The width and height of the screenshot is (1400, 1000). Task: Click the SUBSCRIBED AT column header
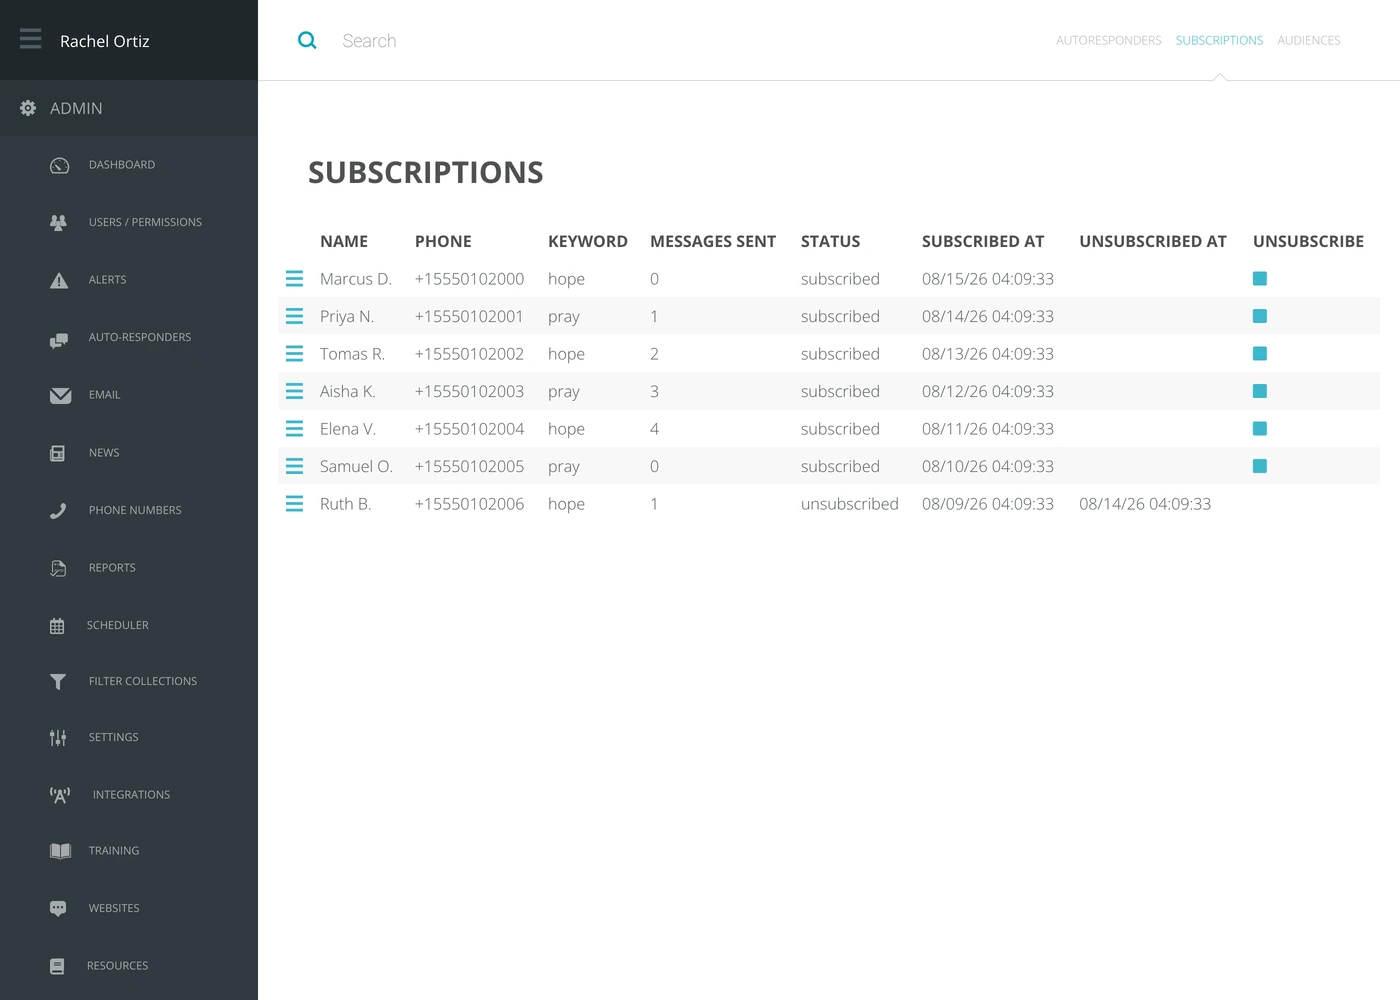[983, 241]
